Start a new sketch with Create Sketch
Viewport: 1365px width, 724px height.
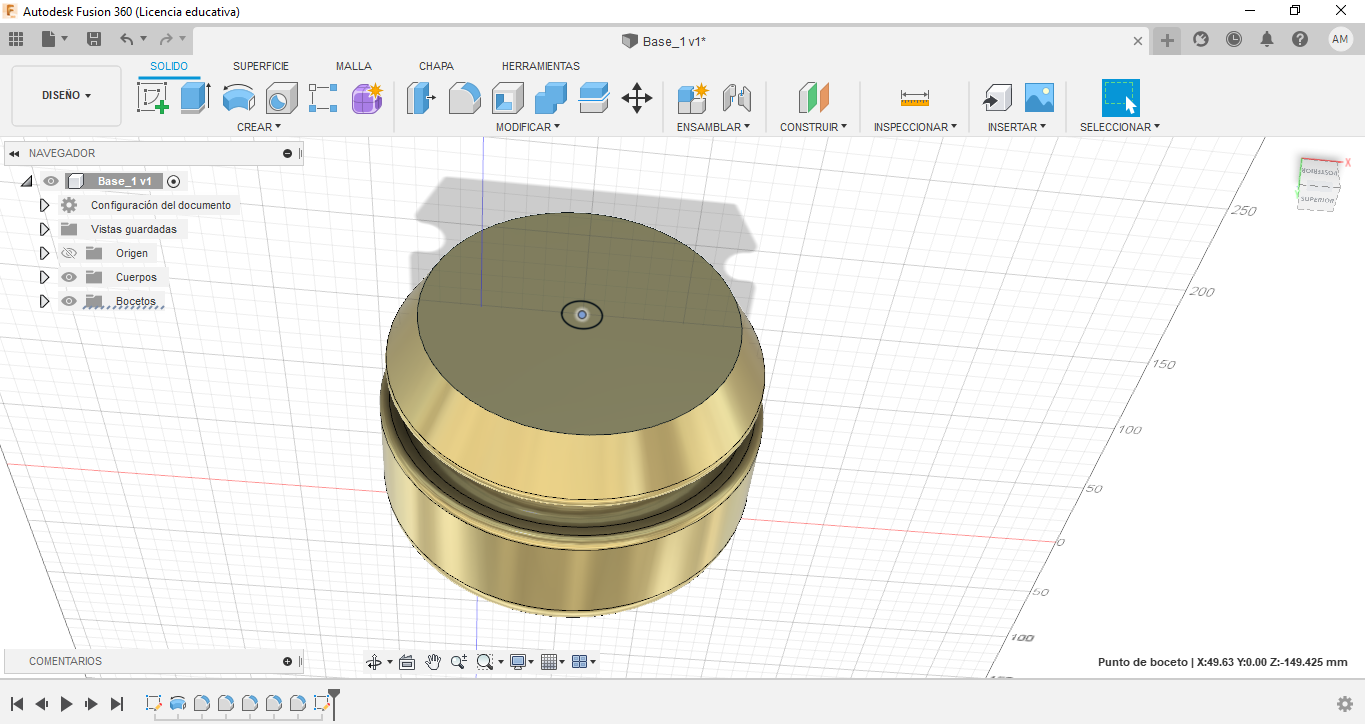152,98
